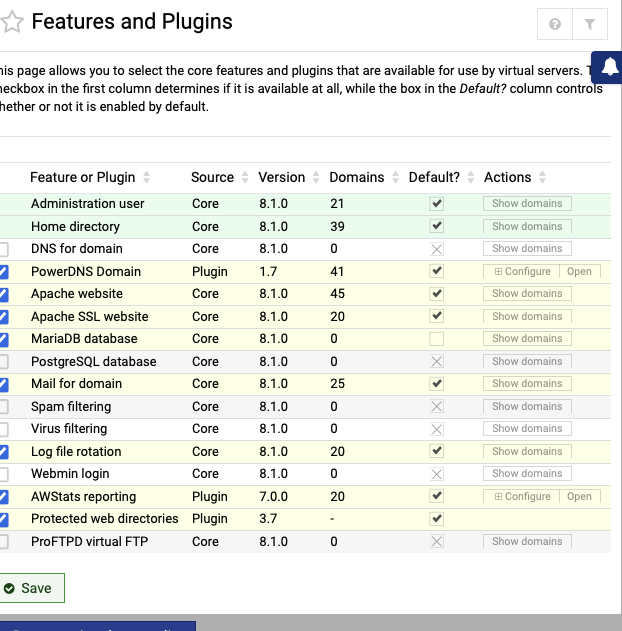Sort by Source column arrows
This screenshot has width=622, height=631.
click(x=245, y=177)
